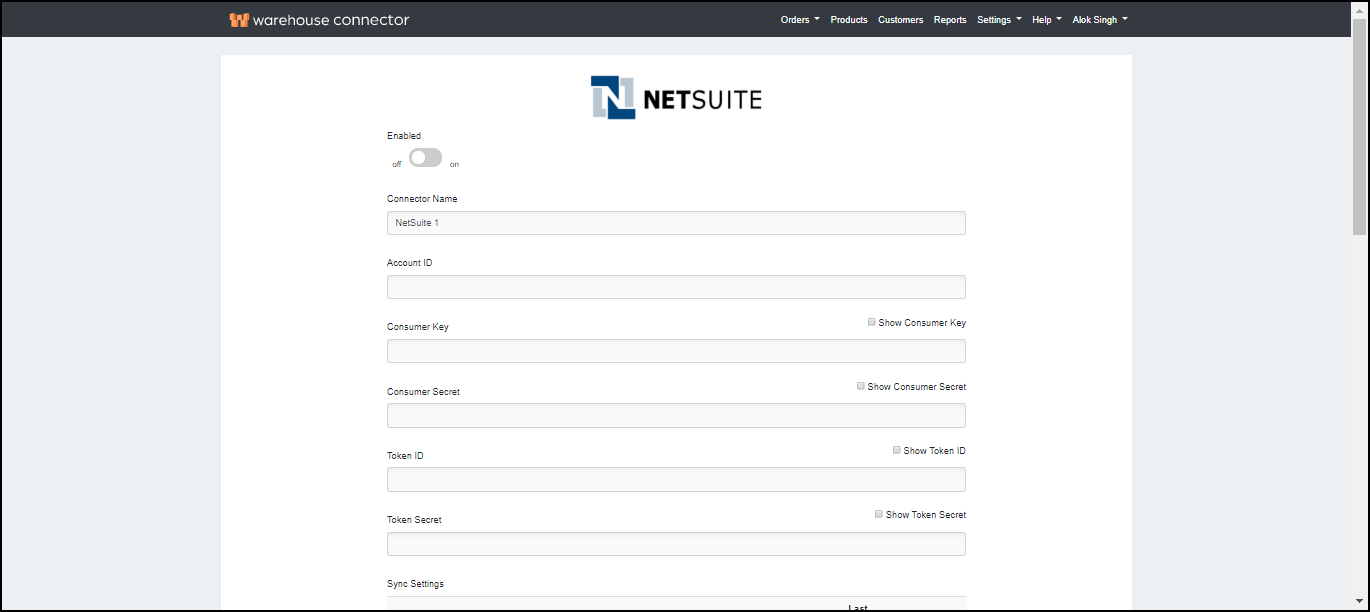1370x612 pixels.
Task: Open the Orders dropdown menu
Action: (x=799, y=19)
